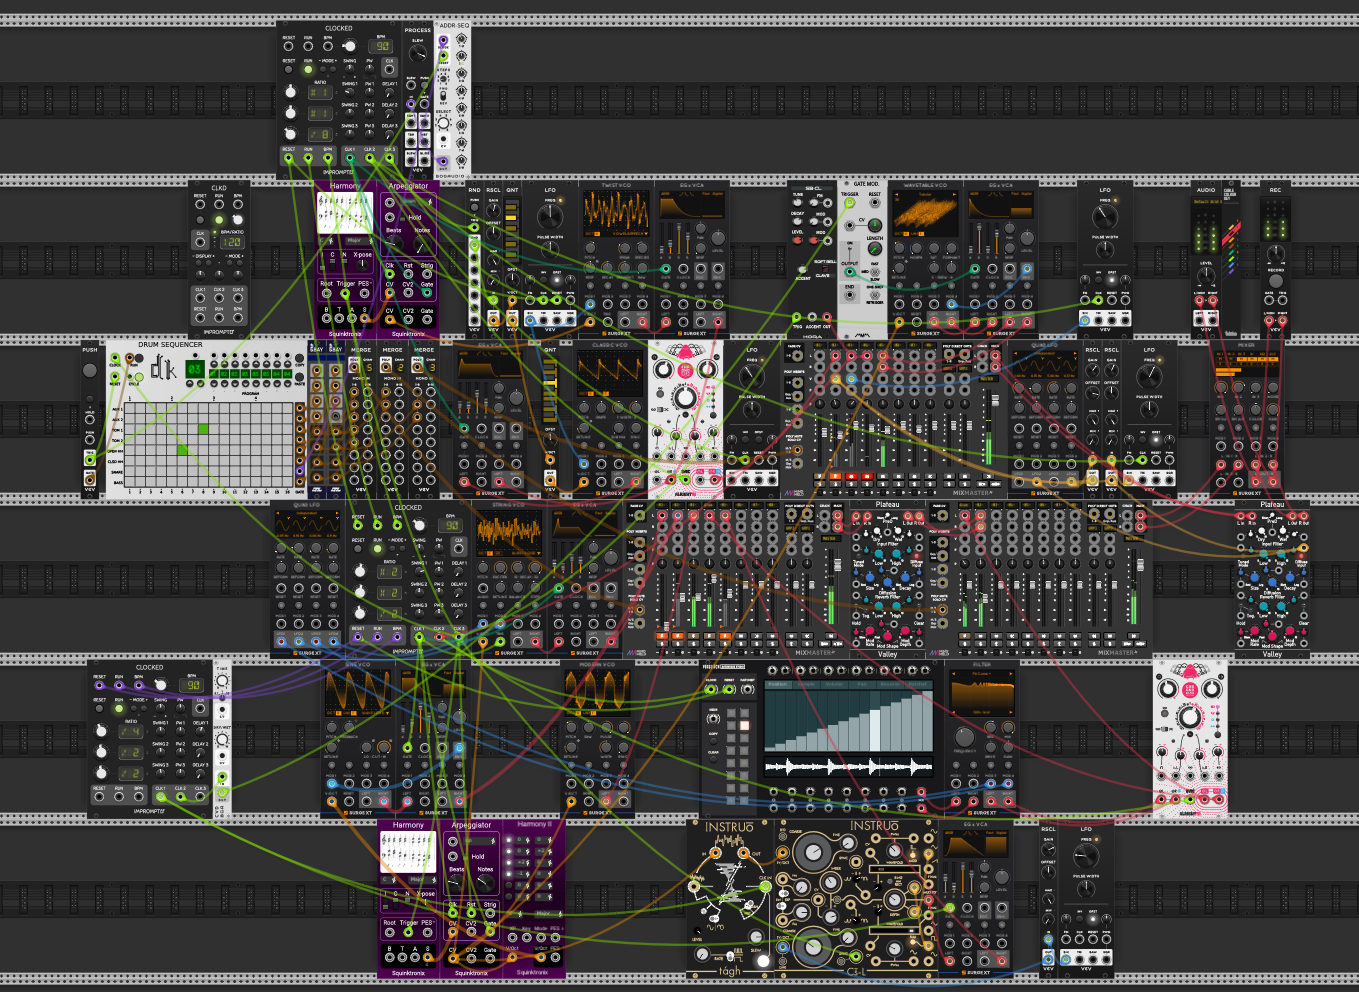Open Major scale selector on top Harmony
This screenshot has height=992, width=1359.
[356, 240]
